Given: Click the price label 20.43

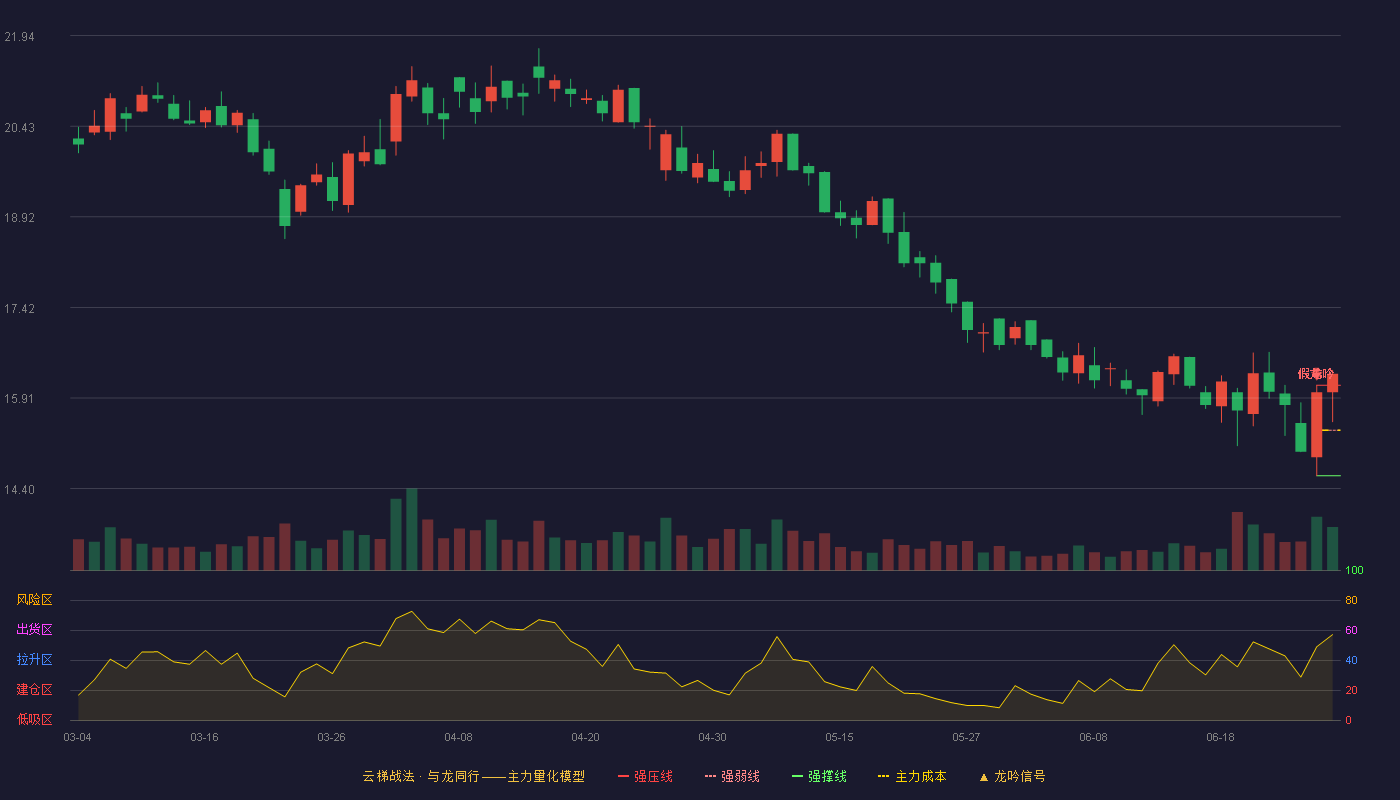Looking at the screenshot, I should click(x=19, y=128).
